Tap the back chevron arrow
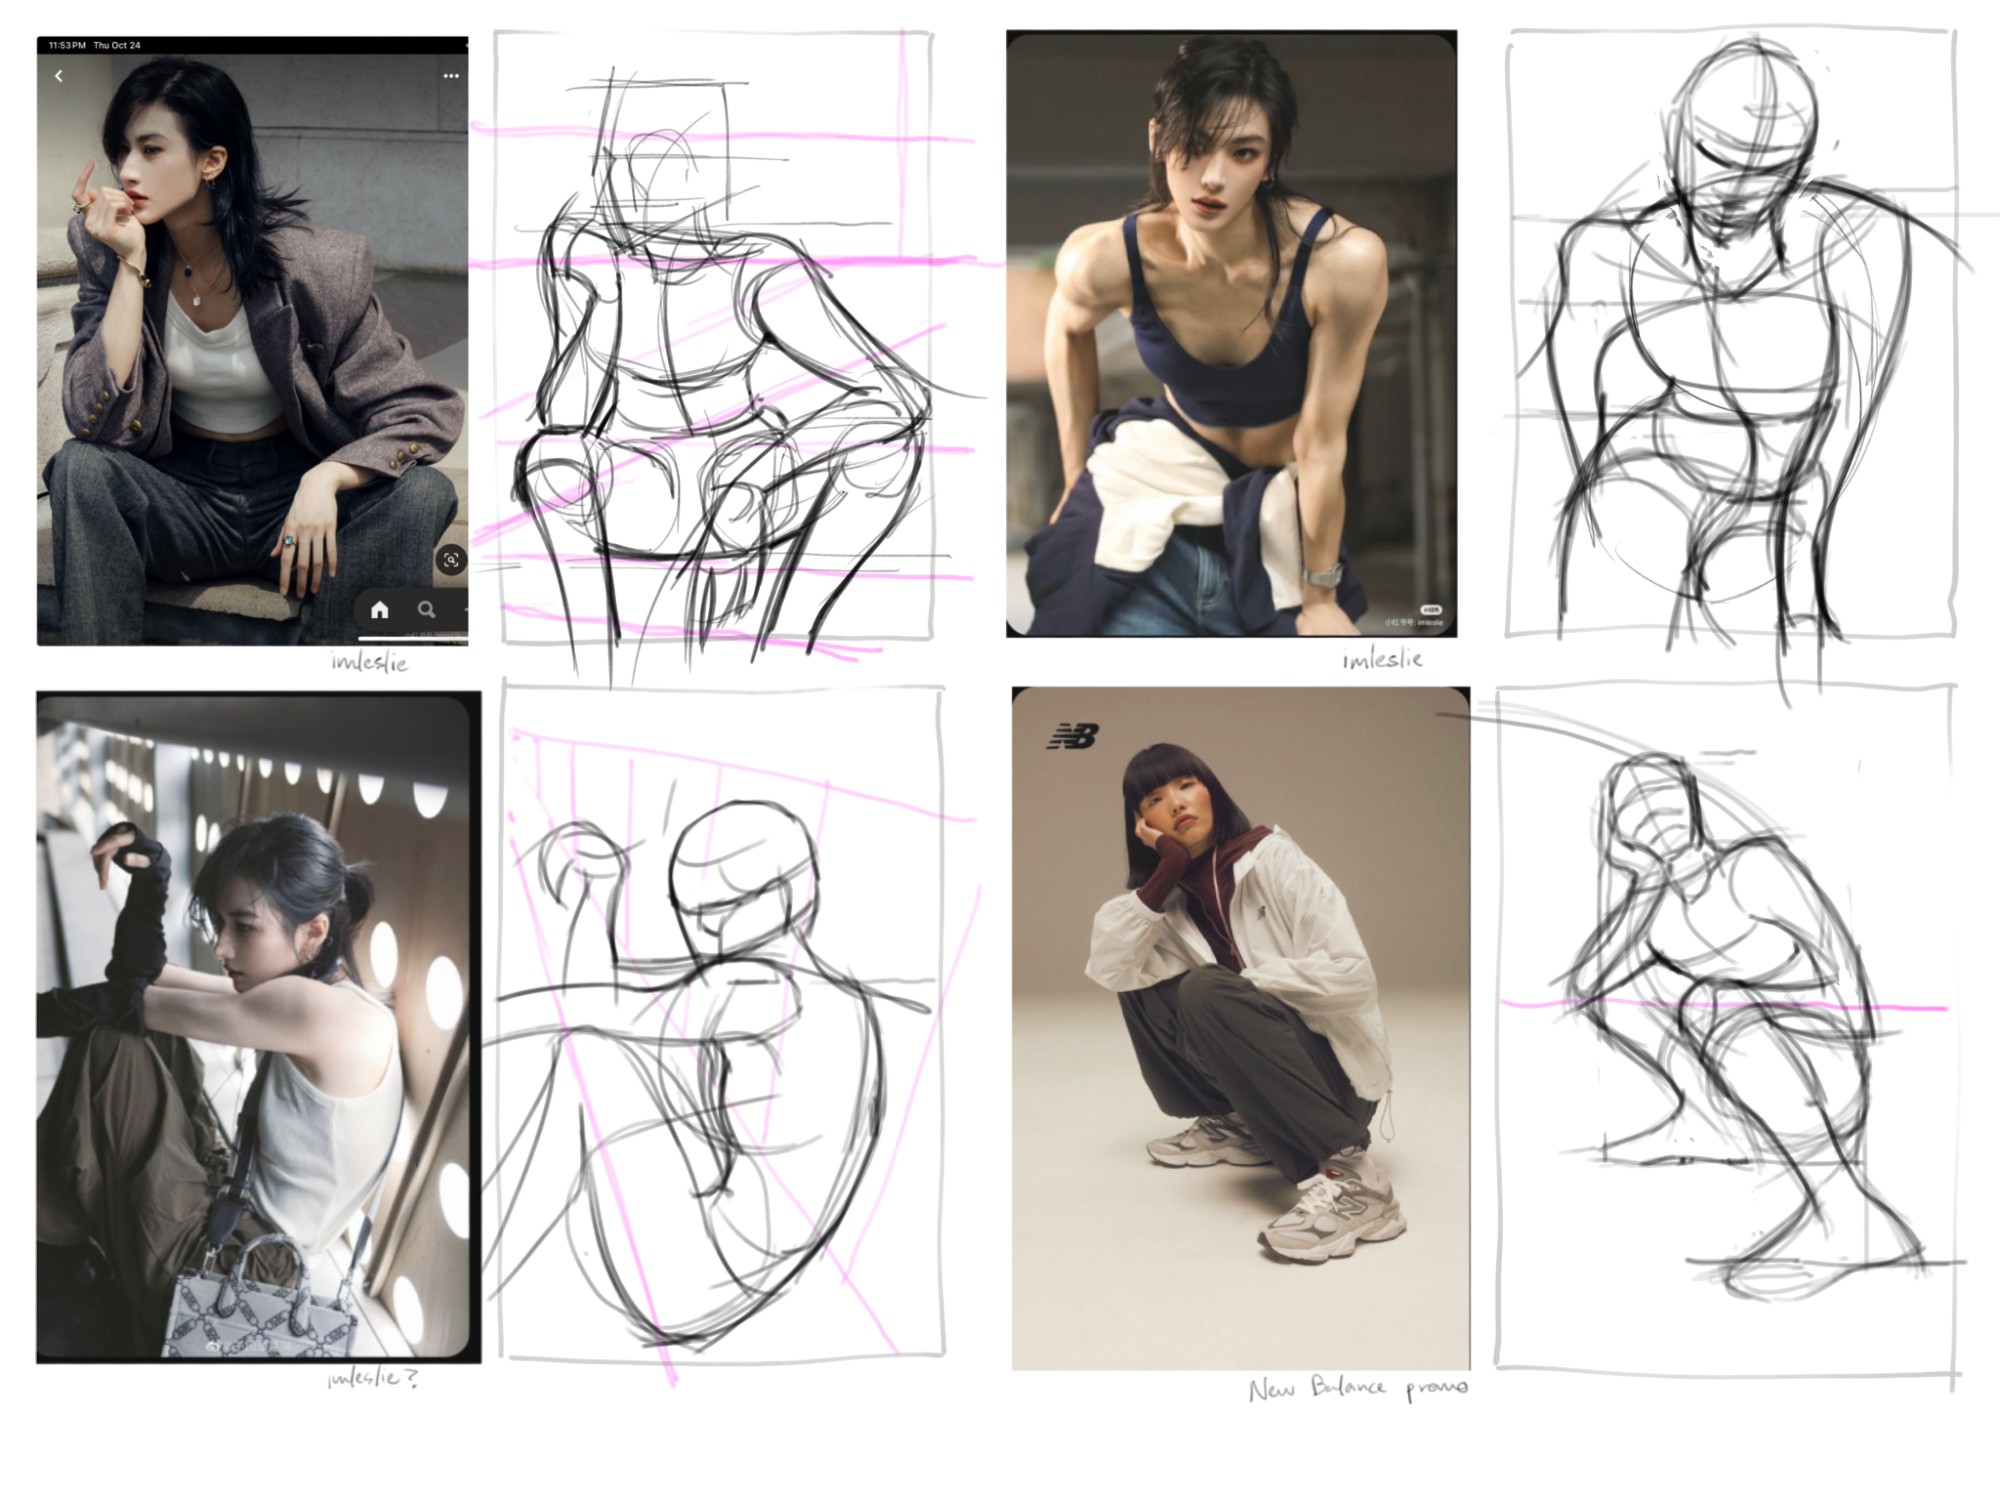This screenshot has height=1500, width=2000. (x=59, y=76)
